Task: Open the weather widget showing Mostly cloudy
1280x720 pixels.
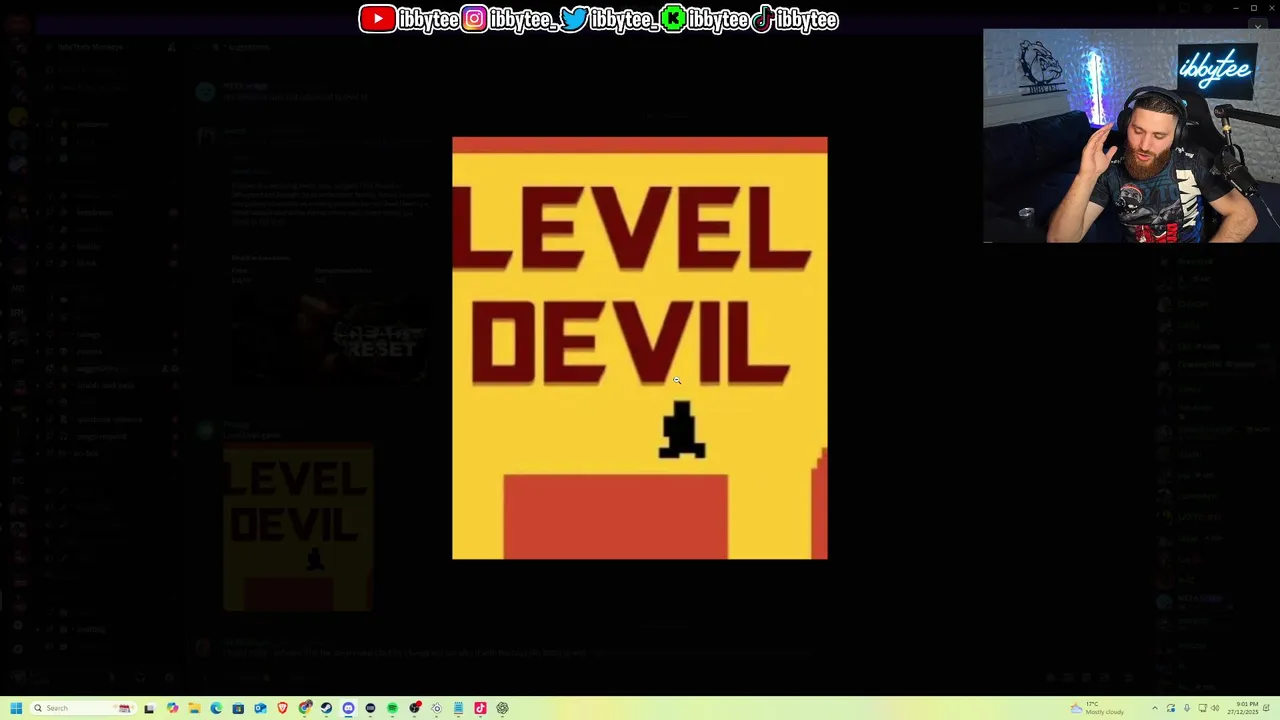Action: (x=1097, y=708)
